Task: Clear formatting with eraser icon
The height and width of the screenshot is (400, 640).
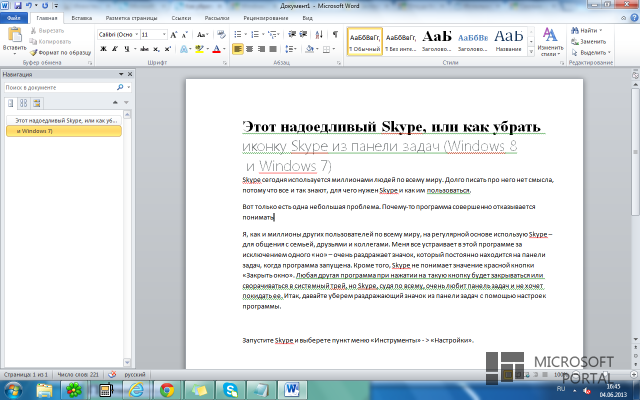Action: coord(221,35)
